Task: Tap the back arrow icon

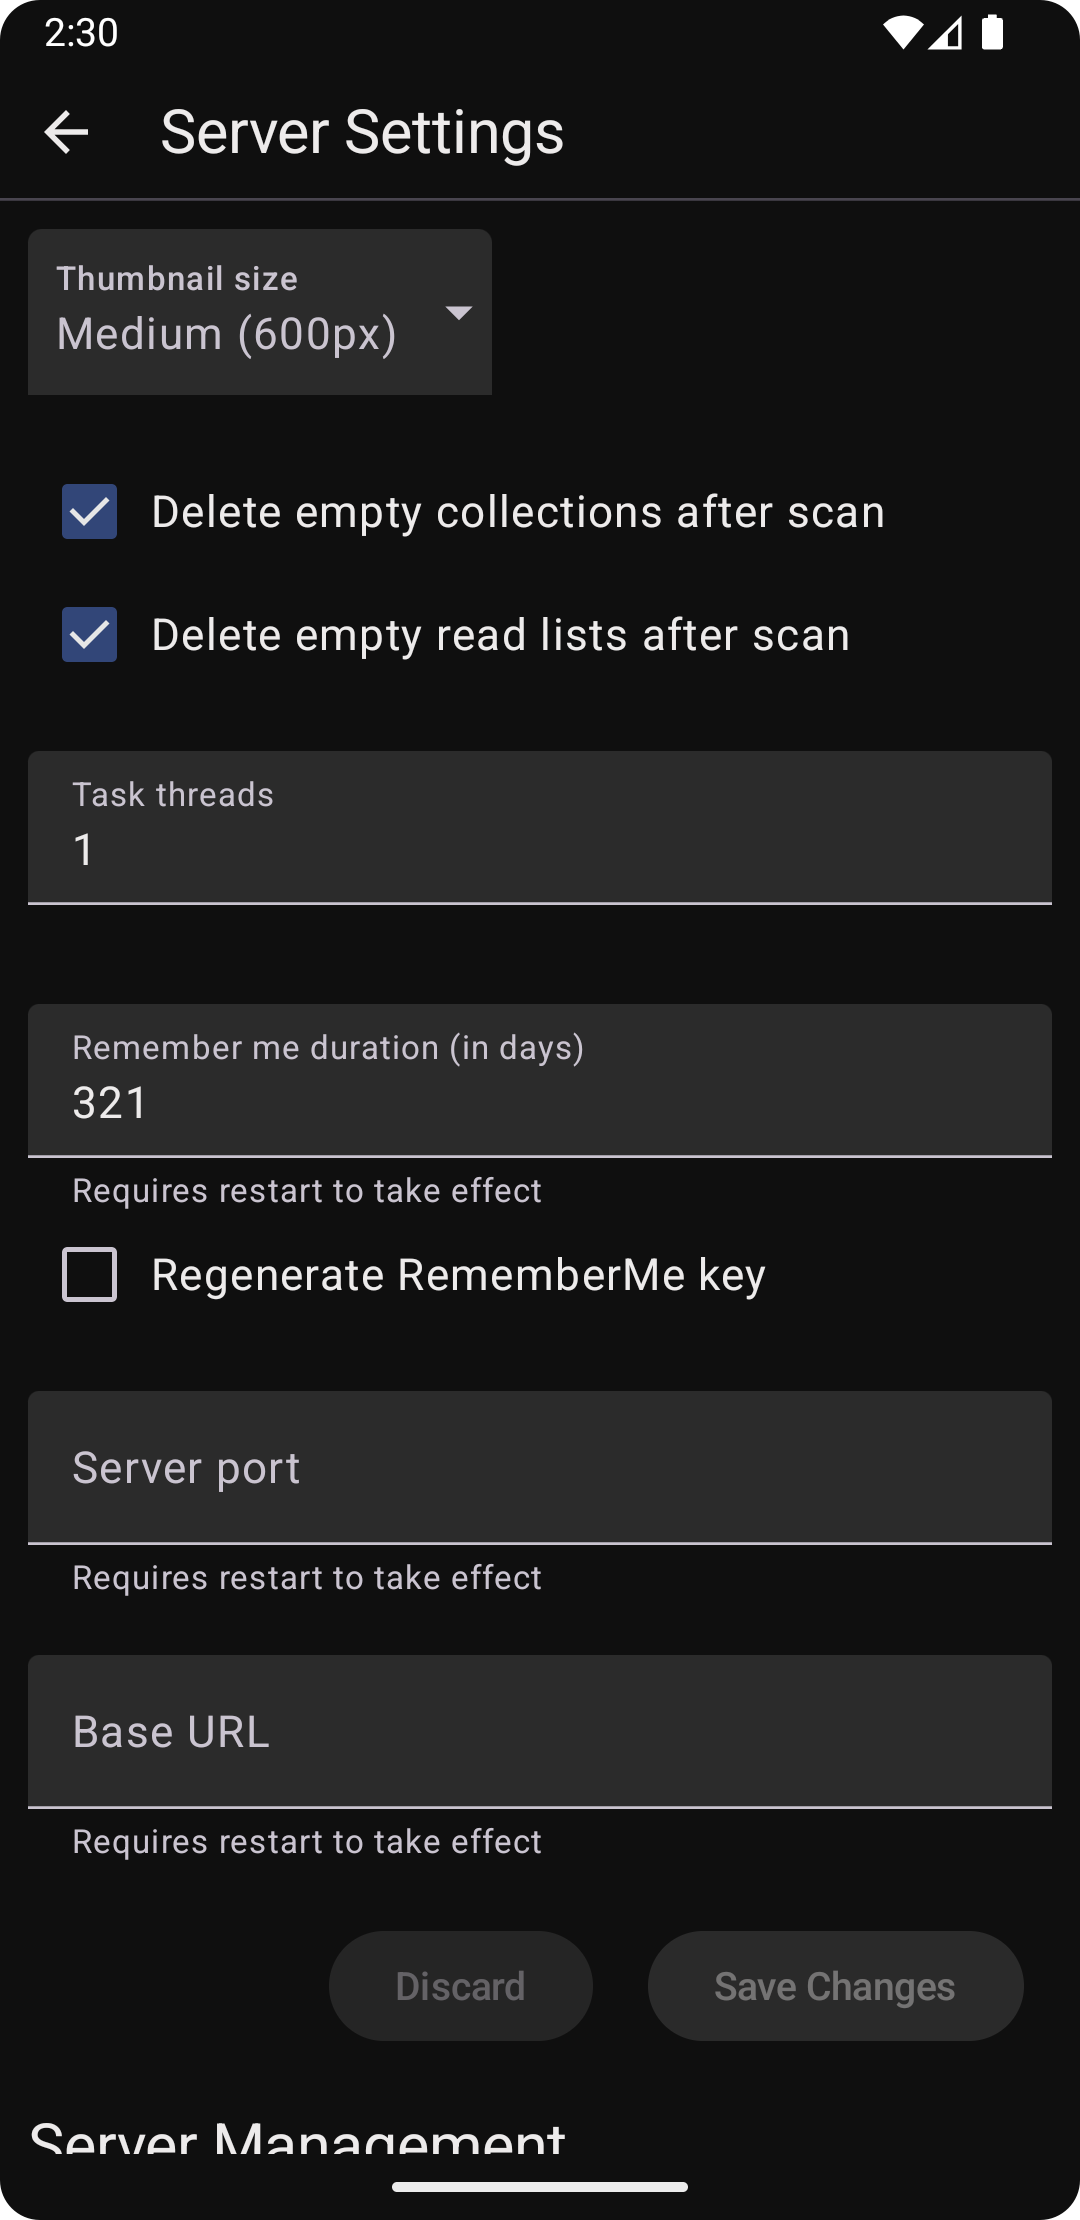Action: pyautogui.click(x=67, y=133)
